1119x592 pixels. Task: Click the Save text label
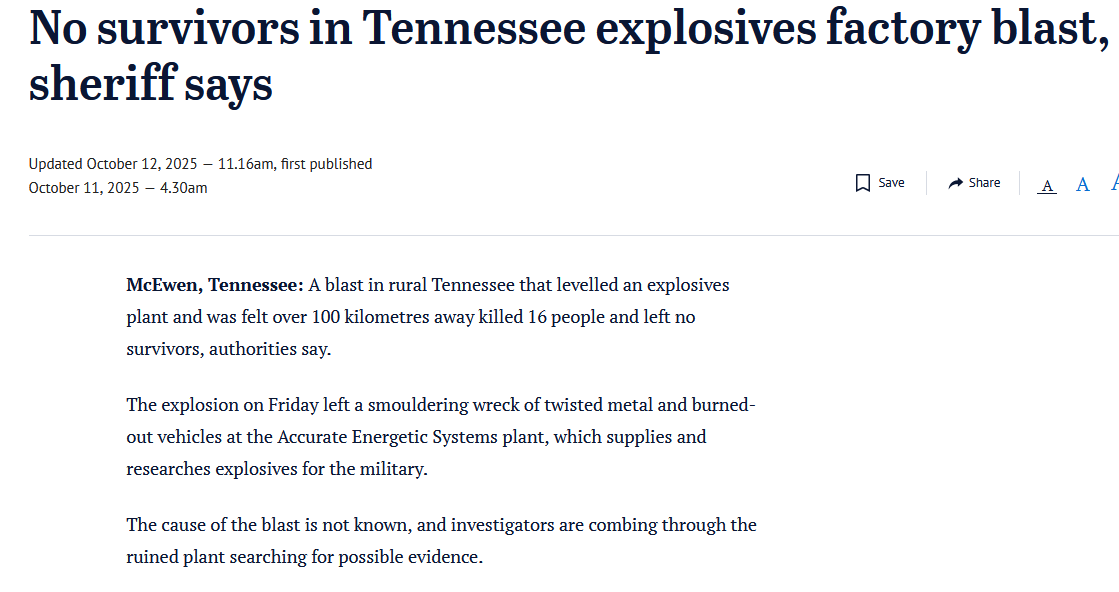coord(891,183)
